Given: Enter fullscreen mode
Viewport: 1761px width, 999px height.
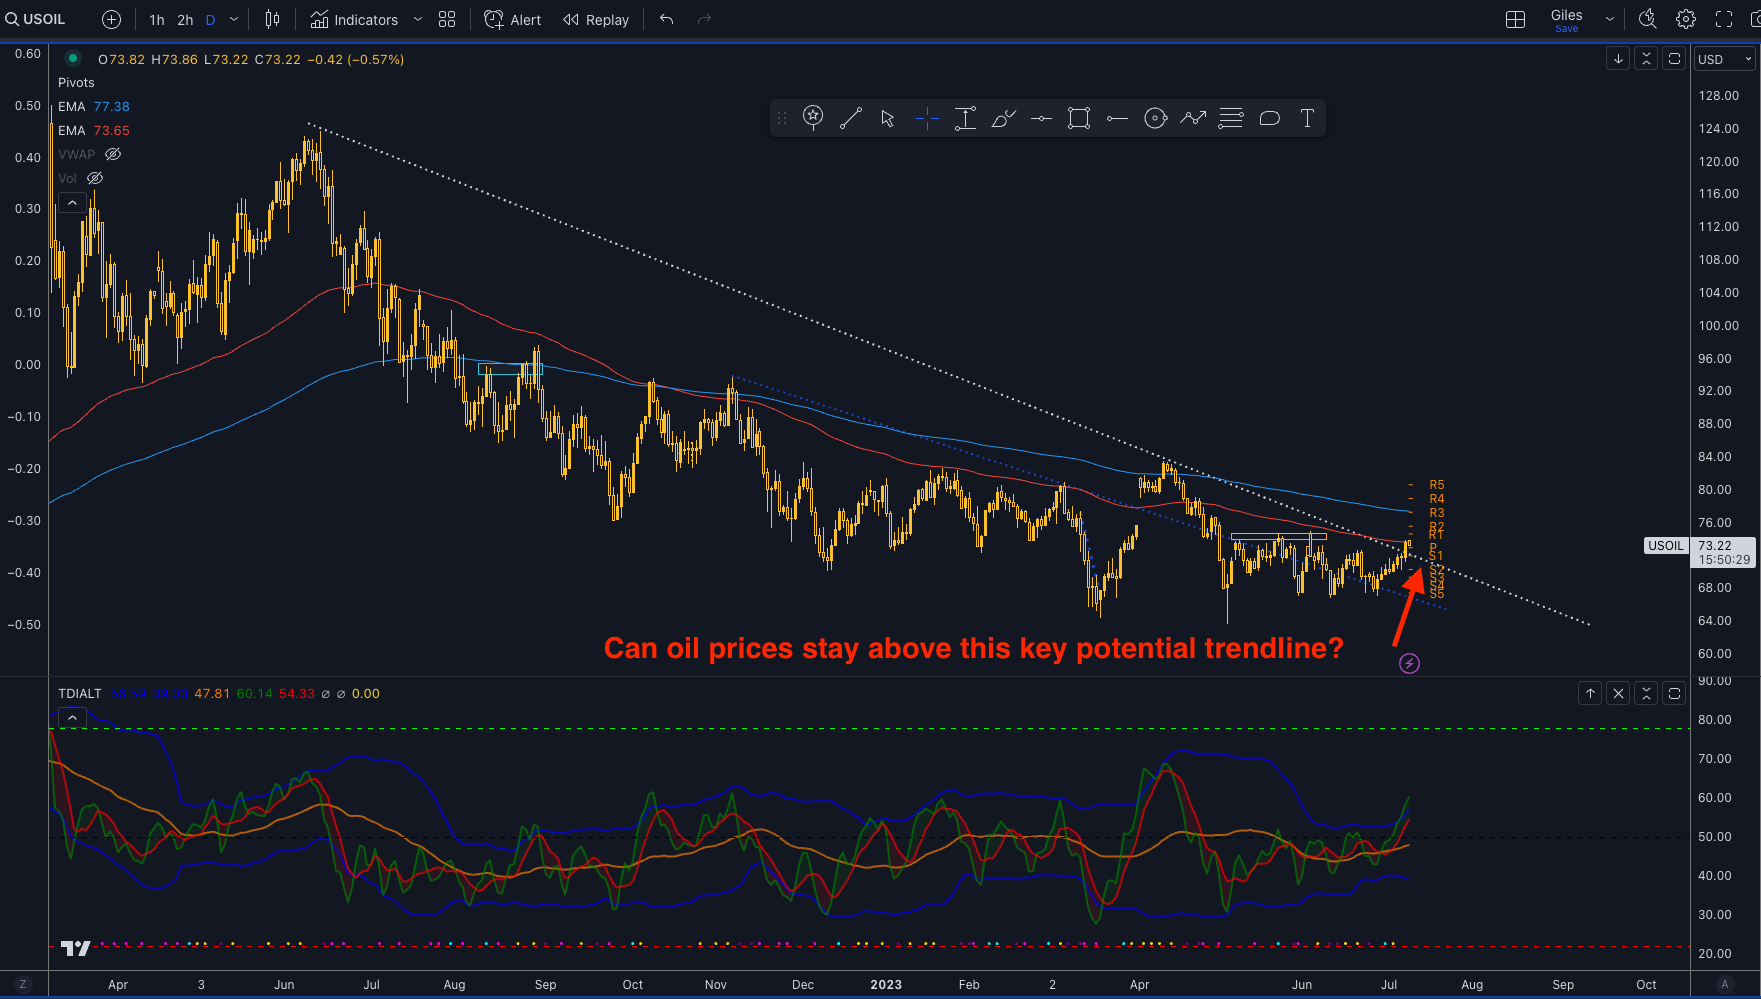Looking at the screenshot, I should coord(1724,19).
